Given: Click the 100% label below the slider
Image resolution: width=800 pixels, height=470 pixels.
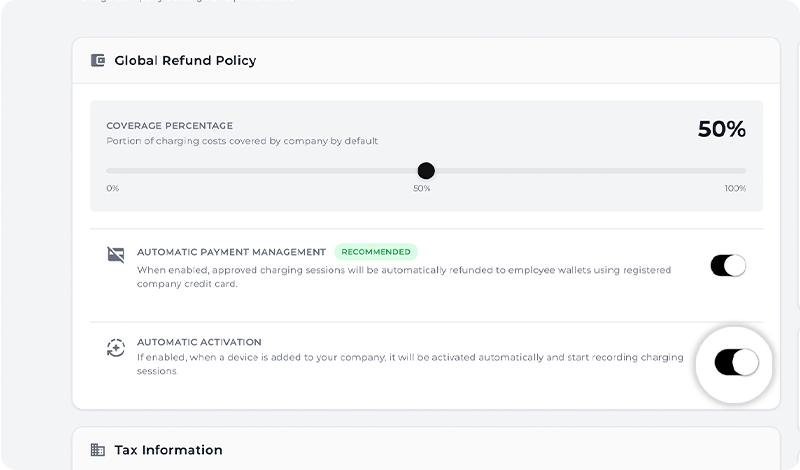Looking at the screenshot, I should [735, 189].
